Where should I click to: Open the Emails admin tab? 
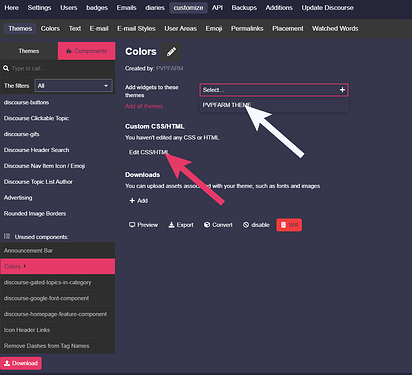[x=126, y=8]
